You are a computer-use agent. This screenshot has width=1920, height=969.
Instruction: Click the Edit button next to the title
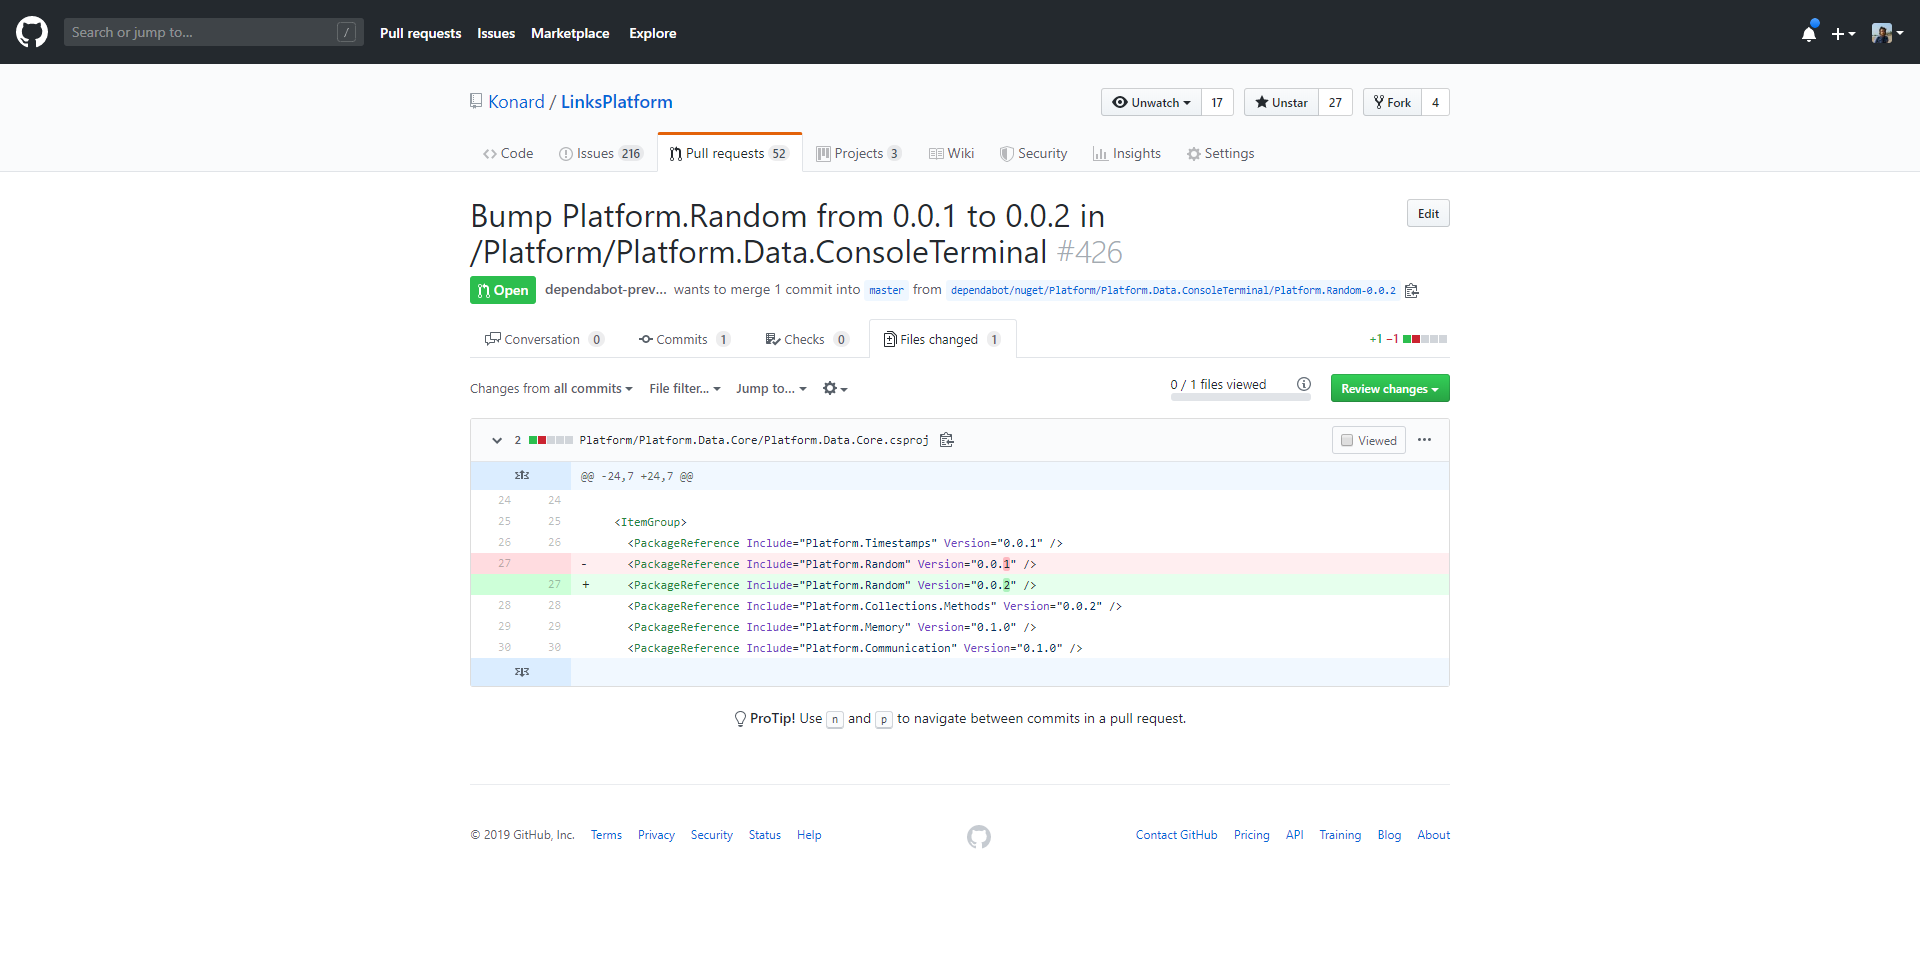pyautogui.click(x=1427, y=213)
